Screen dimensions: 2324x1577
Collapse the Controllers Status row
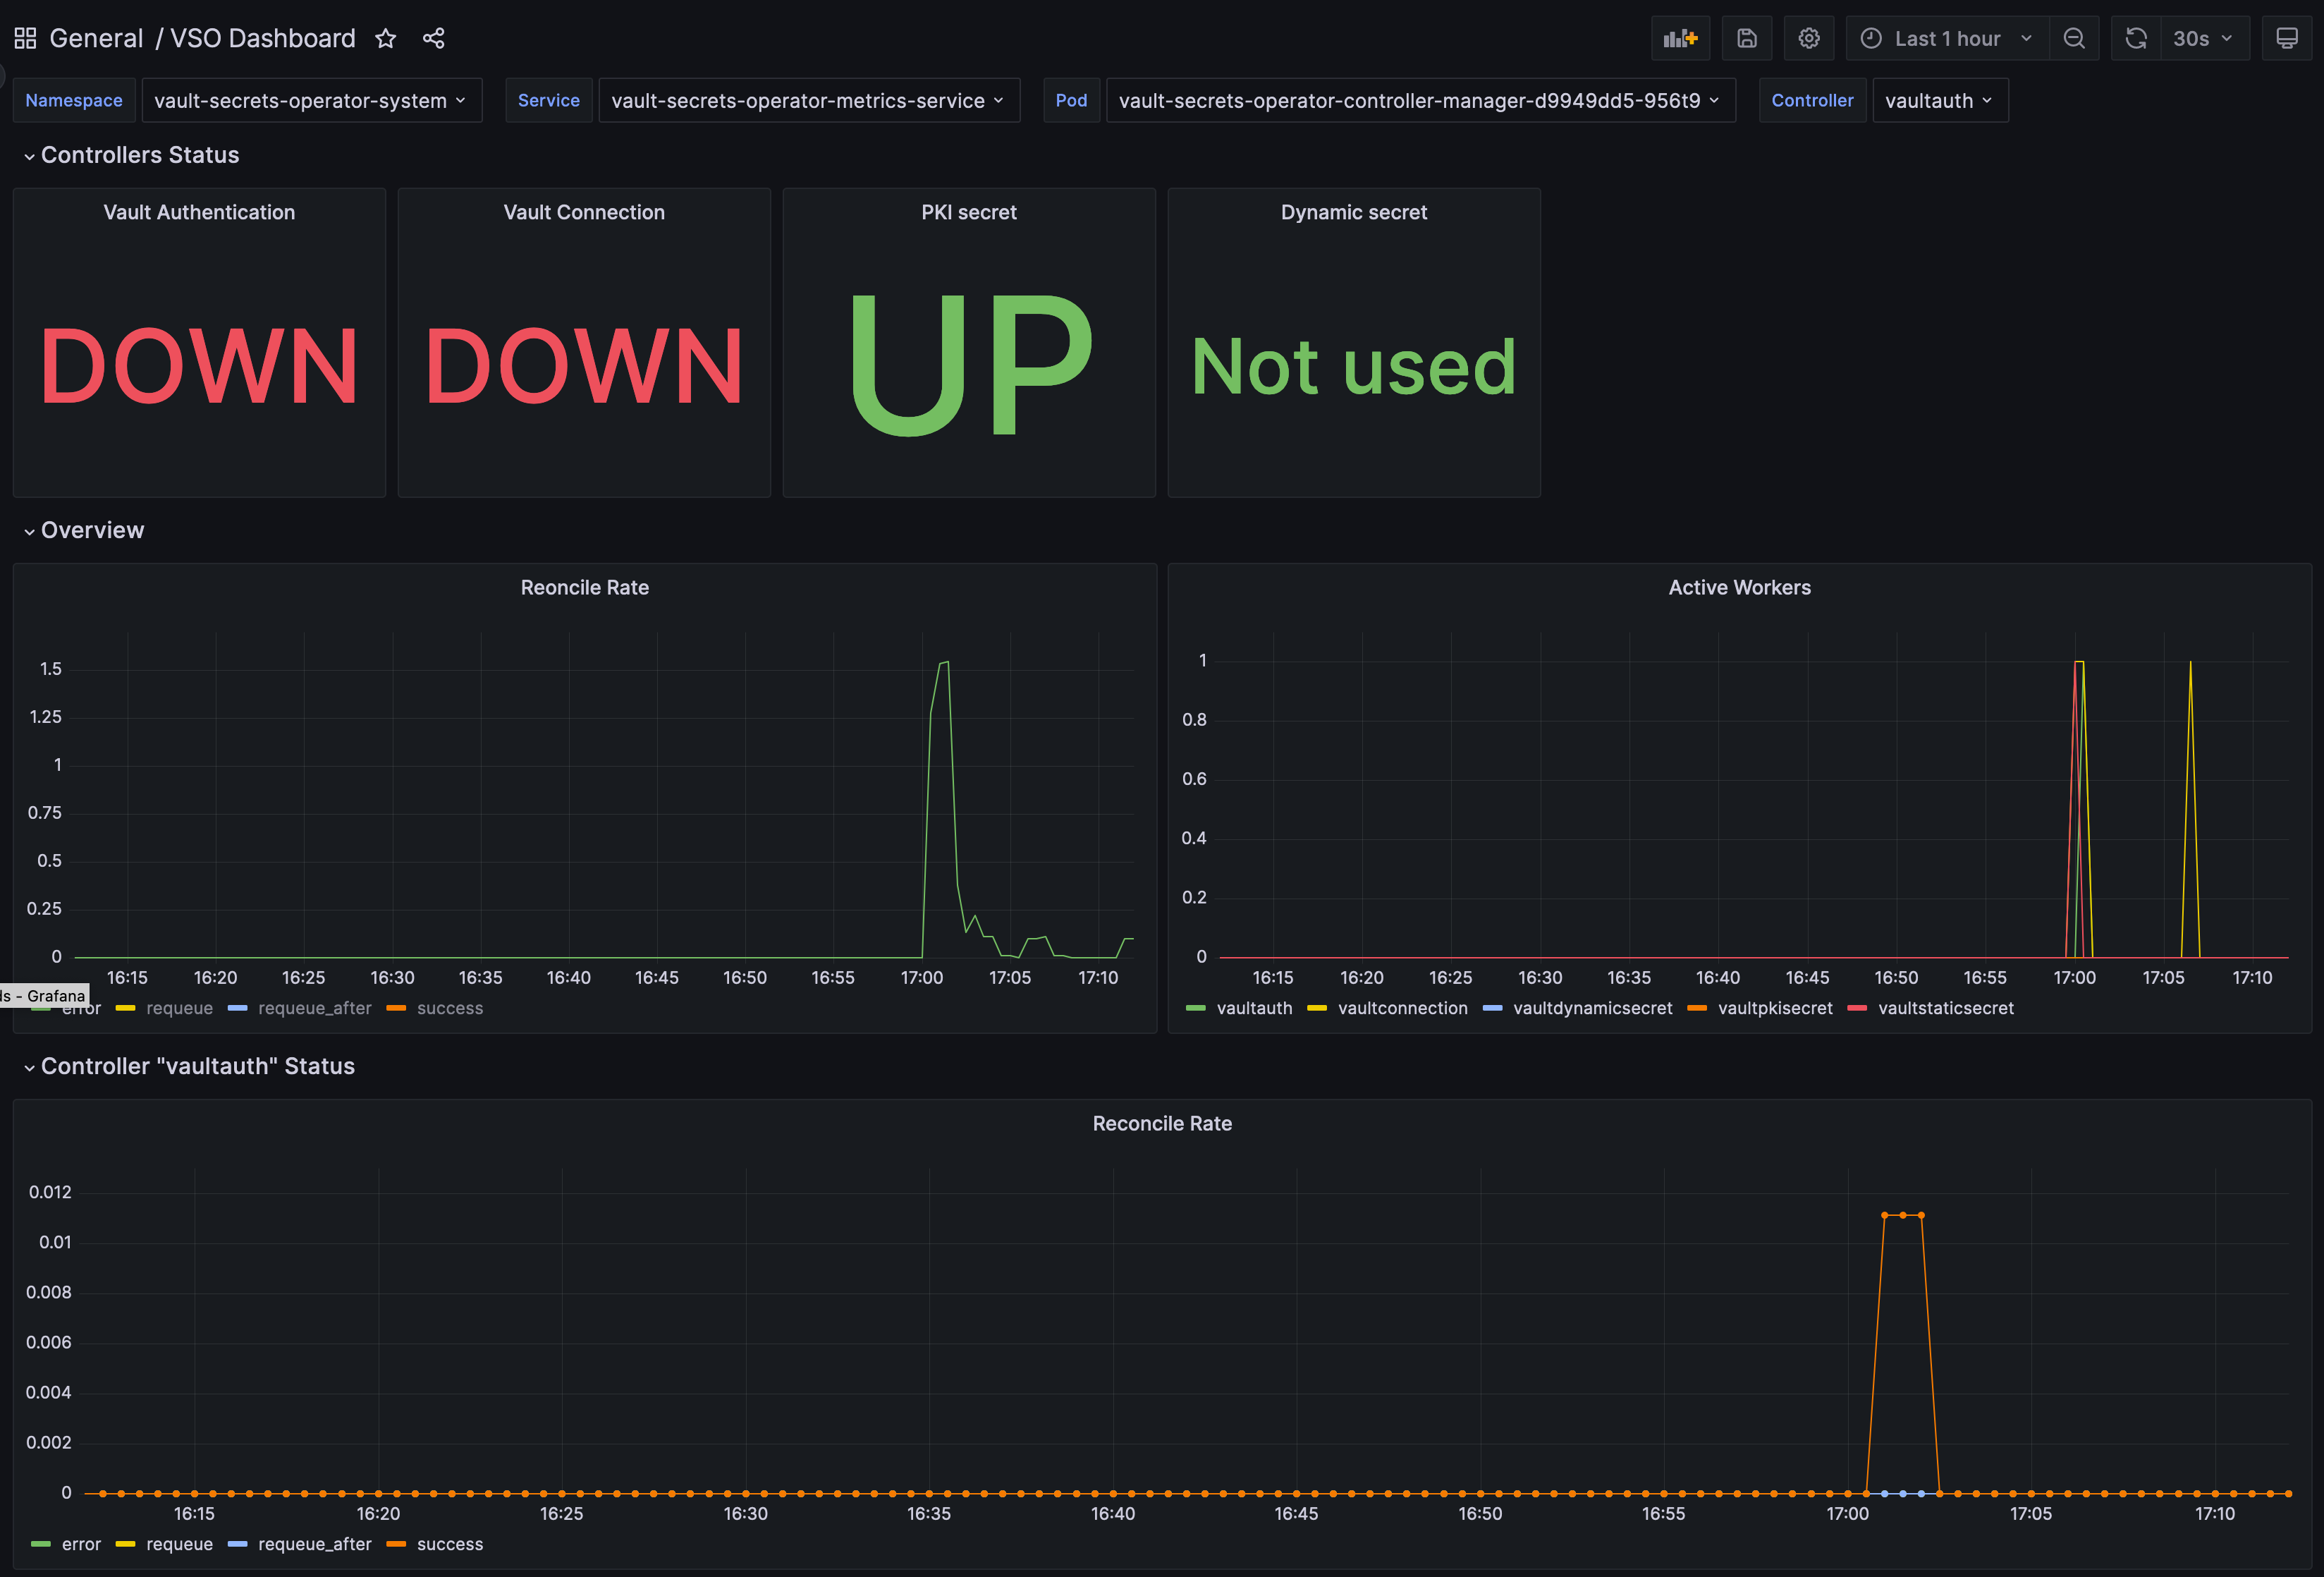(139, 155)
